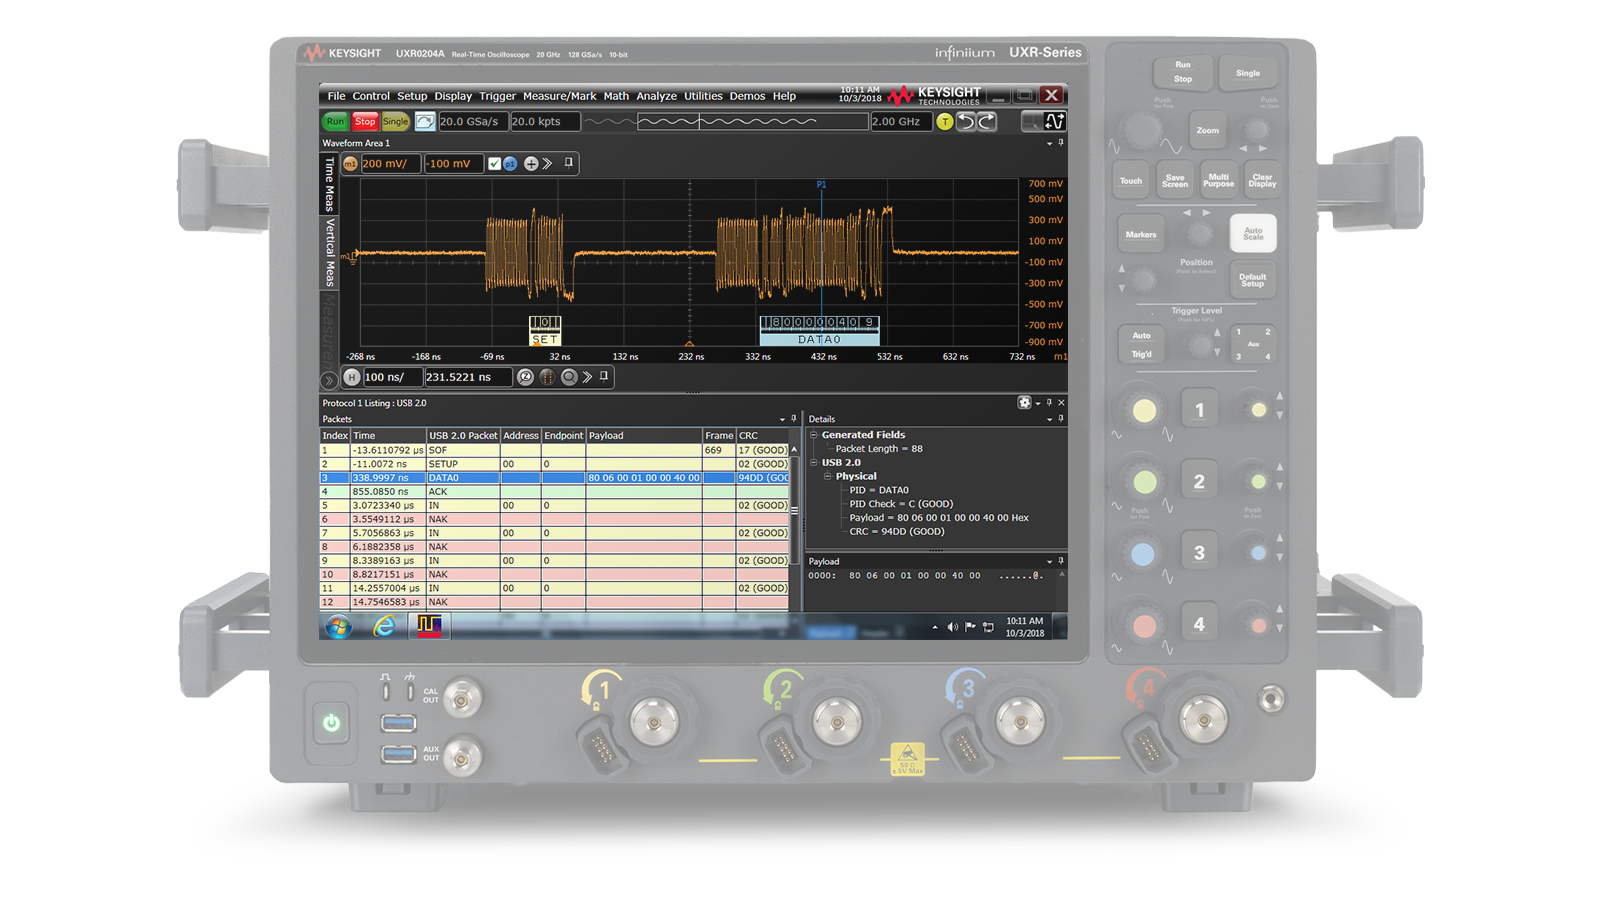Click the yellow T trigger indicator icon
The height and width of the screenshot is (900, 1600).
944,121
